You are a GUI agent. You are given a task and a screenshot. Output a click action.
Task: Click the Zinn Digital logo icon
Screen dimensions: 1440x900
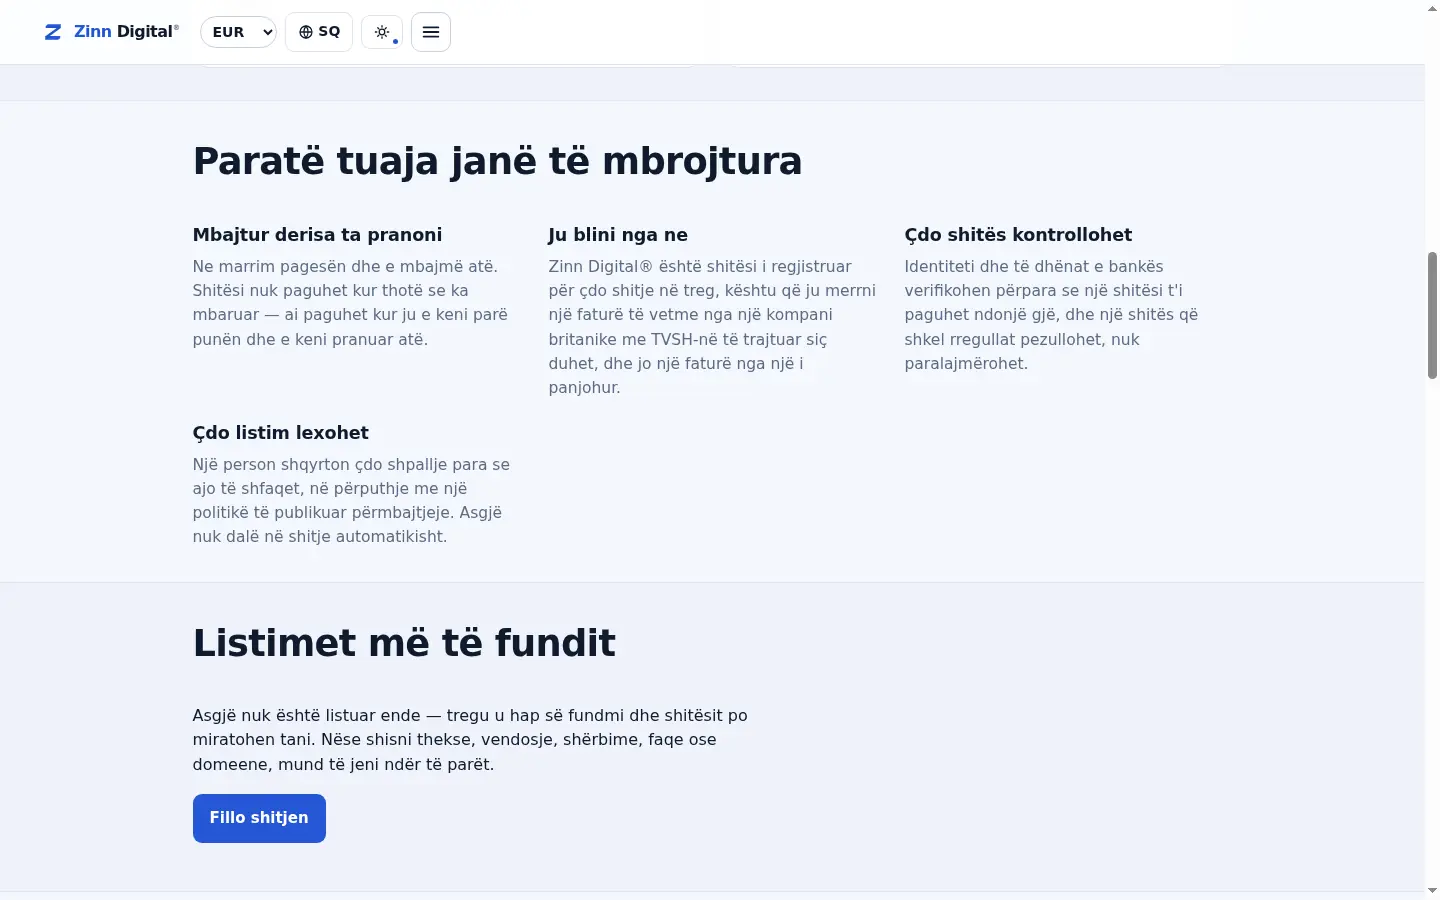pos(53,32)
